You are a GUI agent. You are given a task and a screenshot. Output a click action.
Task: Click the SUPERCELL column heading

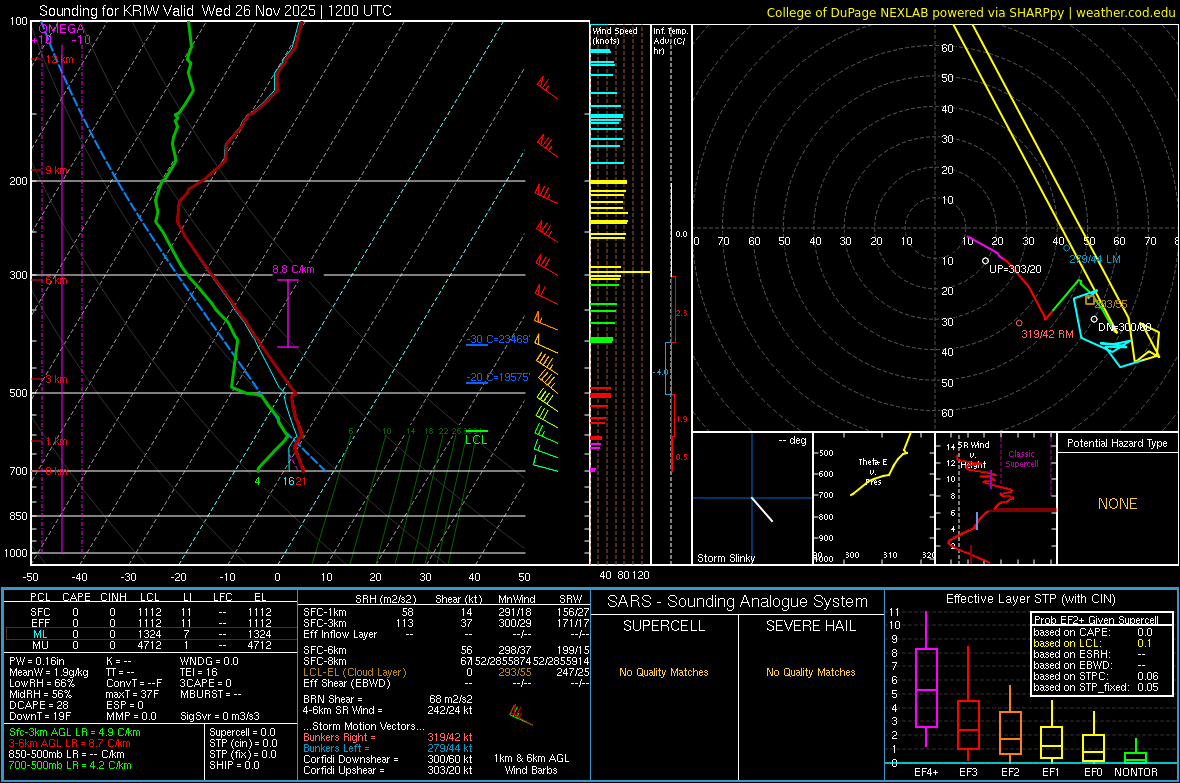point(664,626)
